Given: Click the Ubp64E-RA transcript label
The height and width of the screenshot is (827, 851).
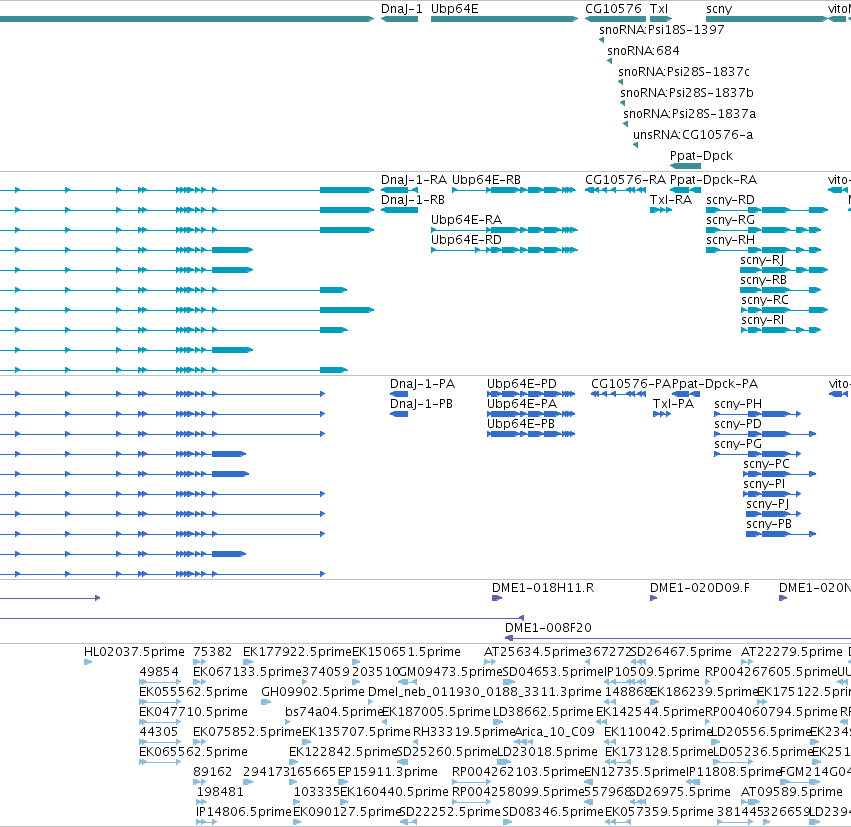Looking at the screenshot, I should tap(466, 220).
